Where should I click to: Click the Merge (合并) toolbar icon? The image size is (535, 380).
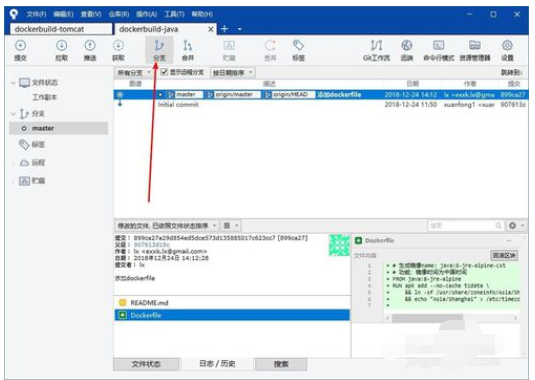click(188, 45)
